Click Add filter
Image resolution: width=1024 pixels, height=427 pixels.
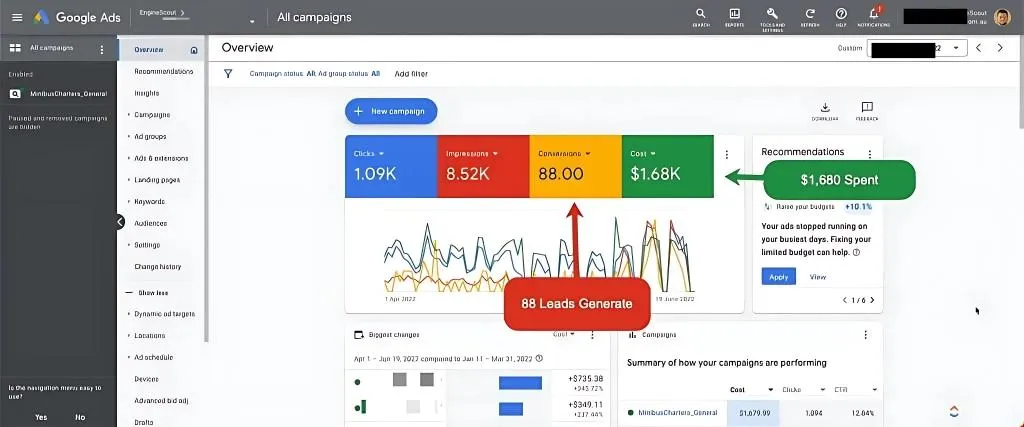tap(411, 74)
